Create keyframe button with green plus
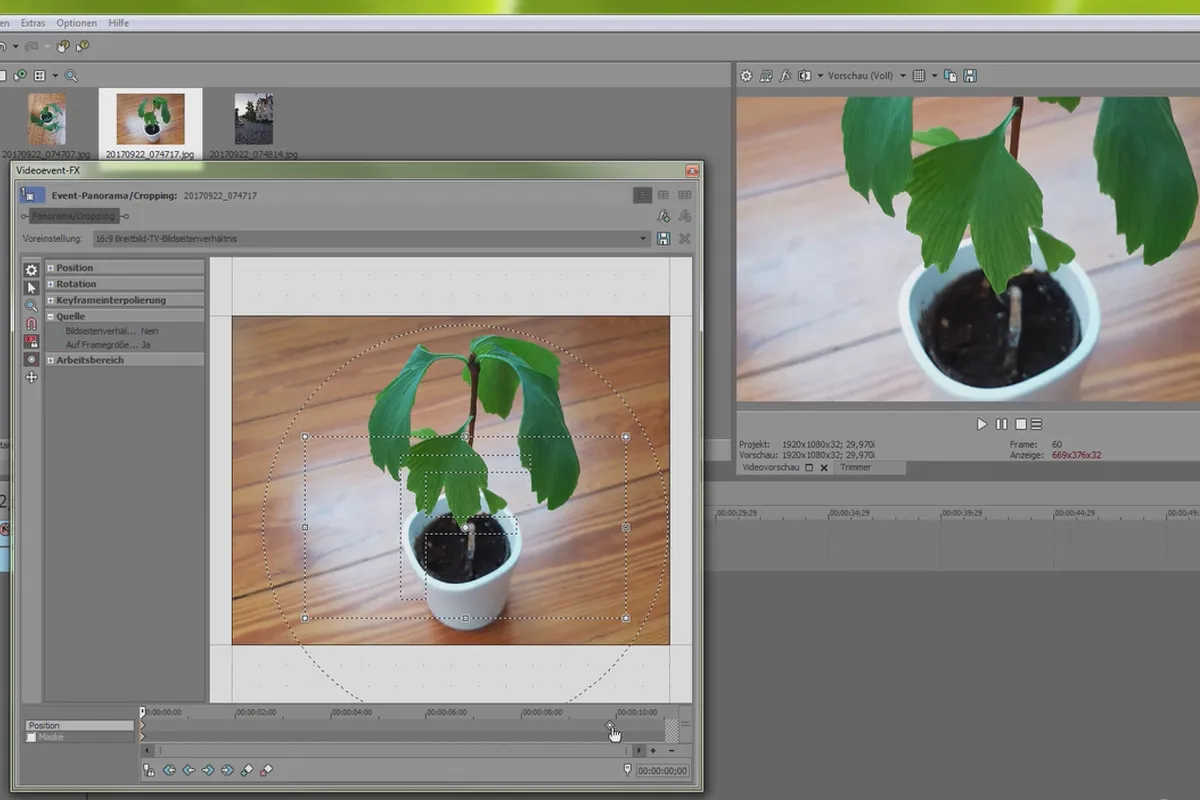Screen dimensions: 1200x800 click(x=247, y=770)
